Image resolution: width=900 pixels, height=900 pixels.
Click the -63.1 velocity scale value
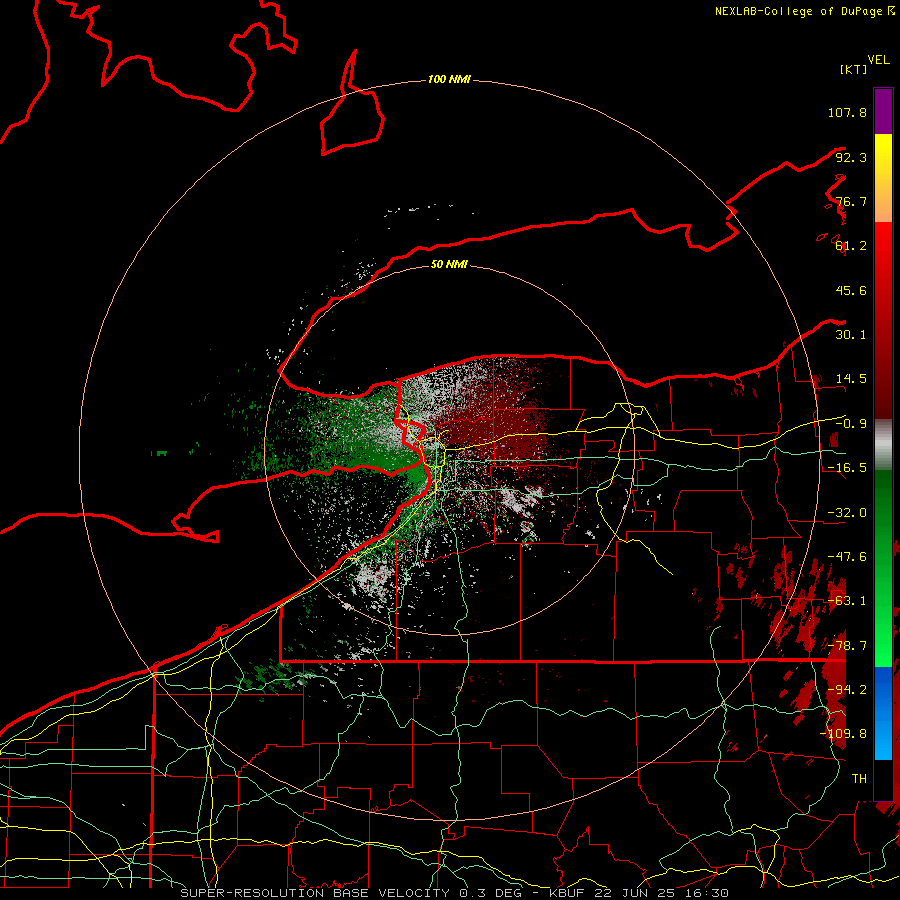847,601
